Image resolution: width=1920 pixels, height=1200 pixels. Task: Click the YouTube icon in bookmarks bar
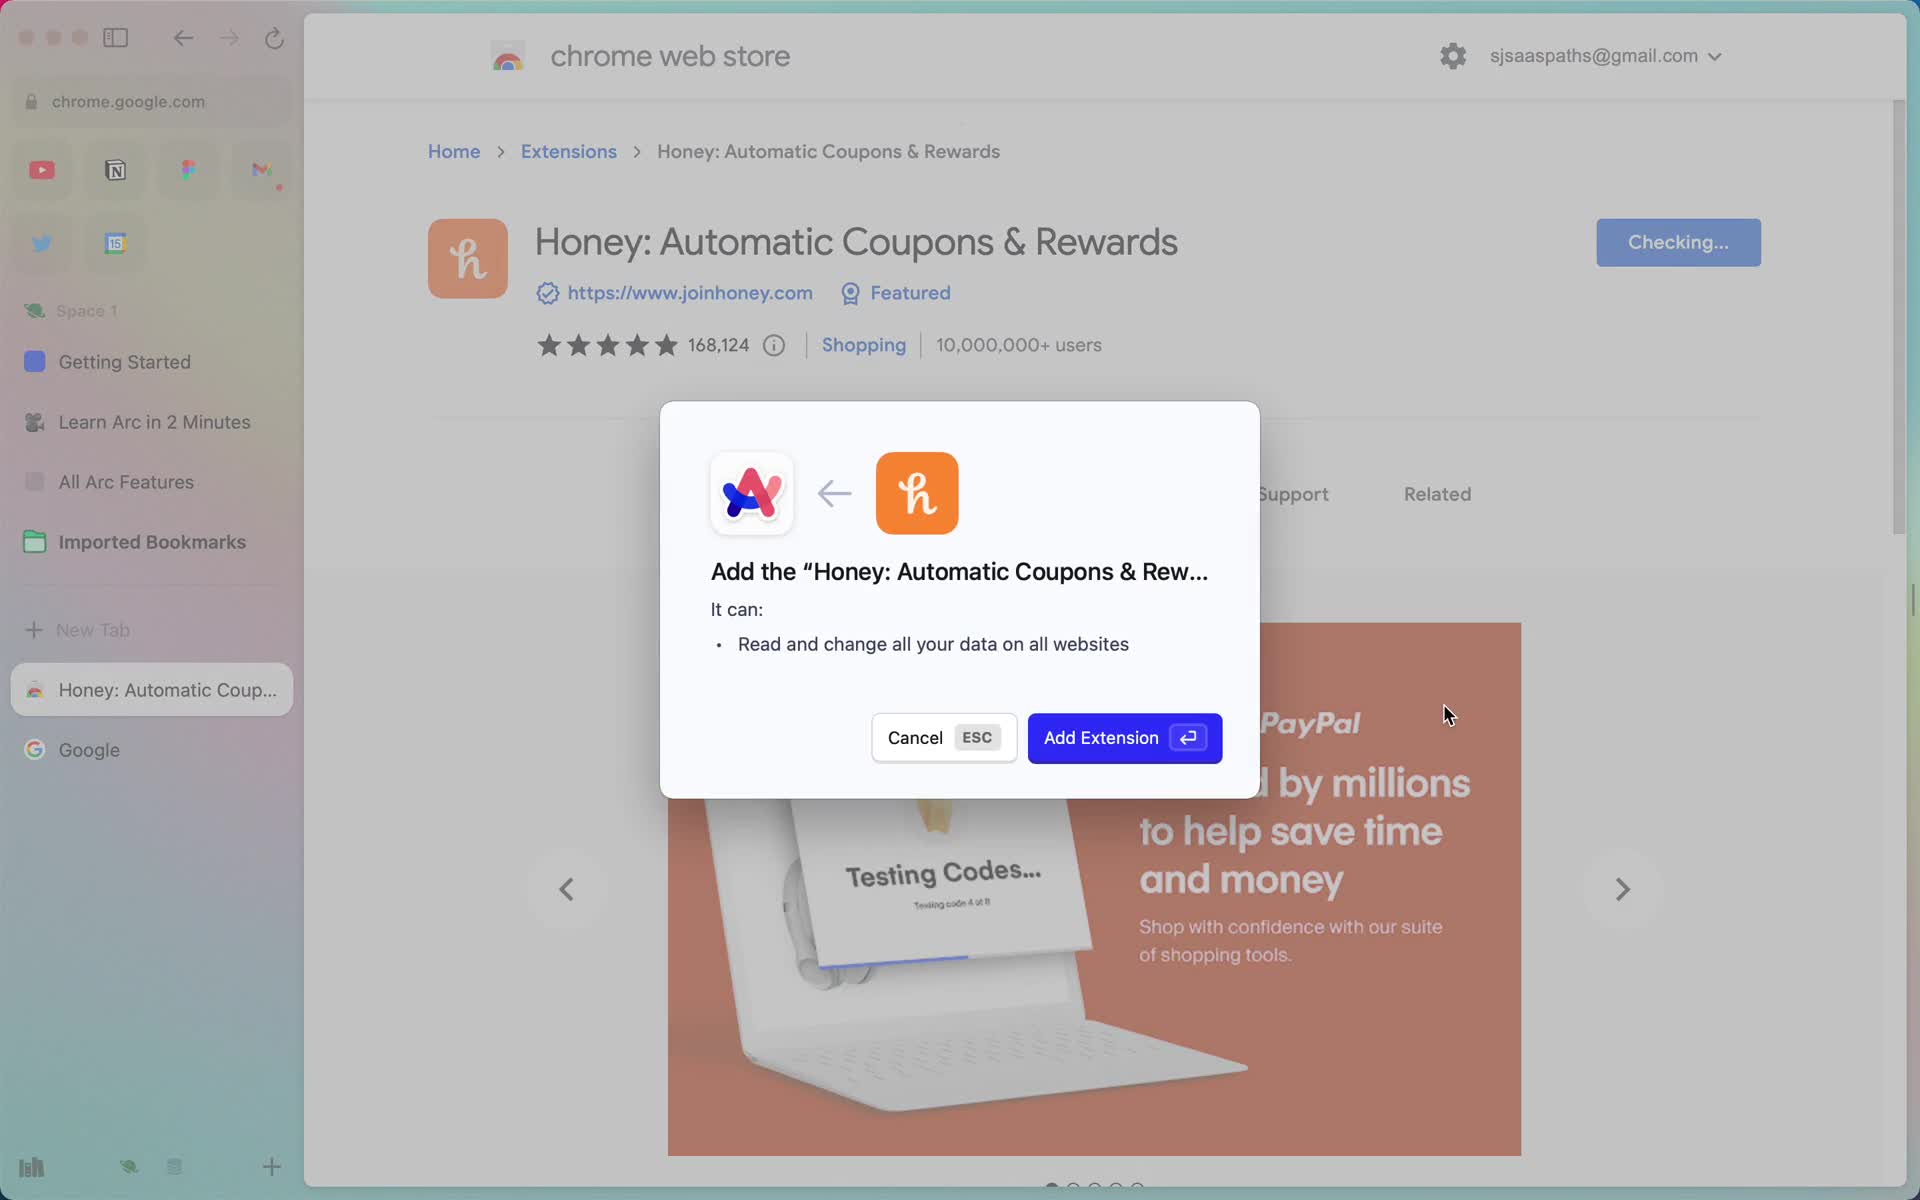43,169
